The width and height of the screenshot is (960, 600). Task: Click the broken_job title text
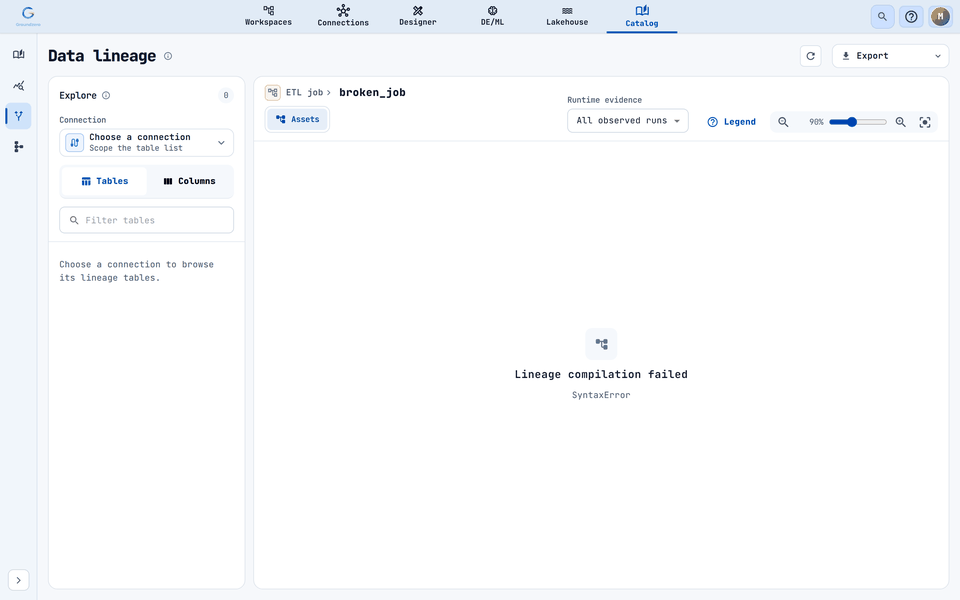[372, 92]
